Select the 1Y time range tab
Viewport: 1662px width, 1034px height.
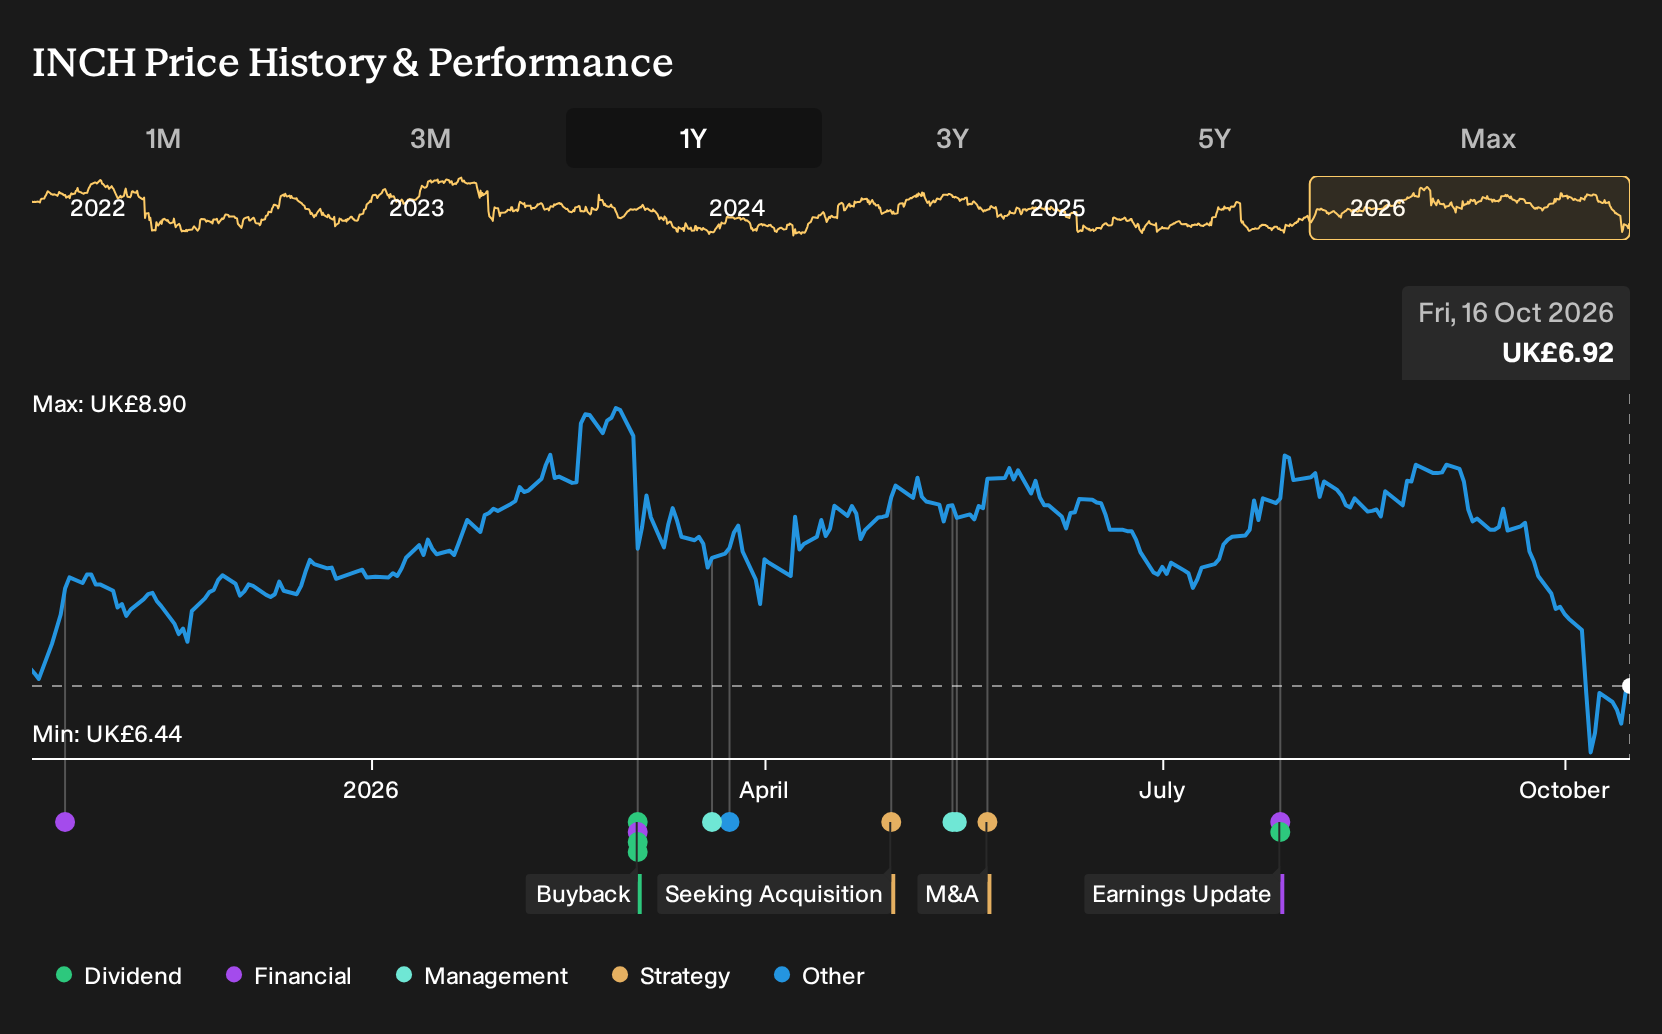694,138
